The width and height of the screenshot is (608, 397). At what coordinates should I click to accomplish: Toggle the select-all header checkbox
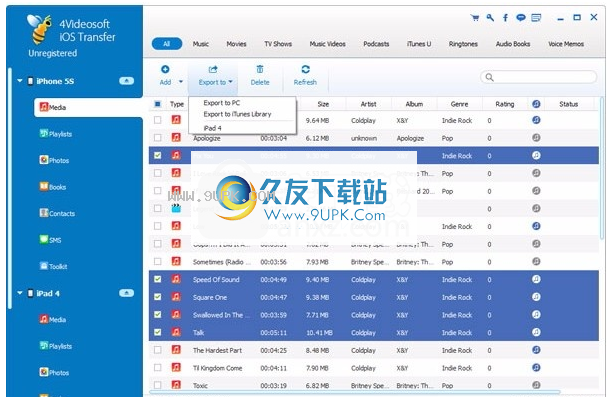[157, 104]
